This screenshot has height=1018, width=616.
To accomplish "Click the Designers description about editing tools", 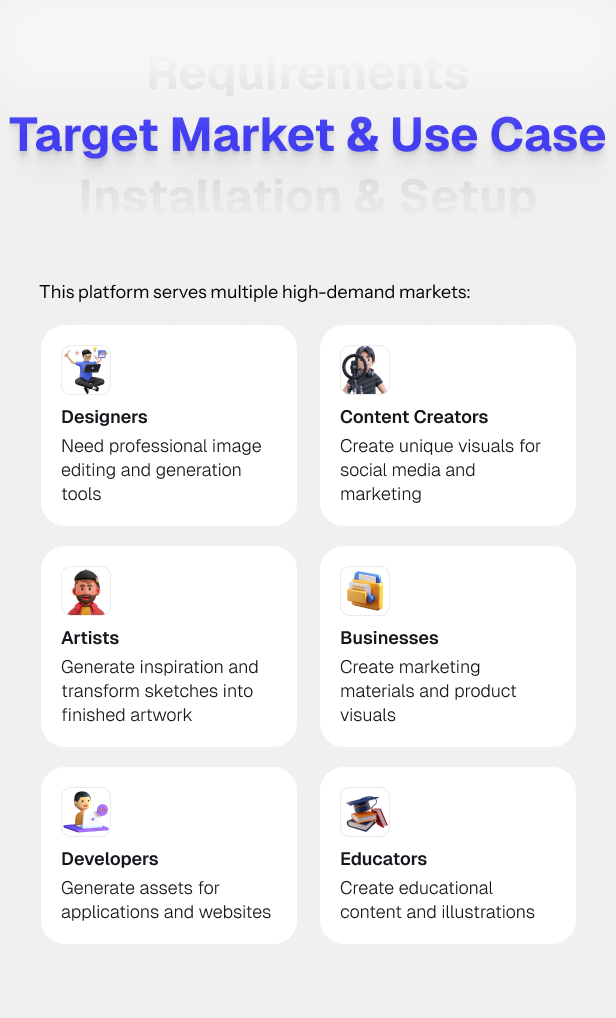I will pyautogui.click(x=161, y=470).
